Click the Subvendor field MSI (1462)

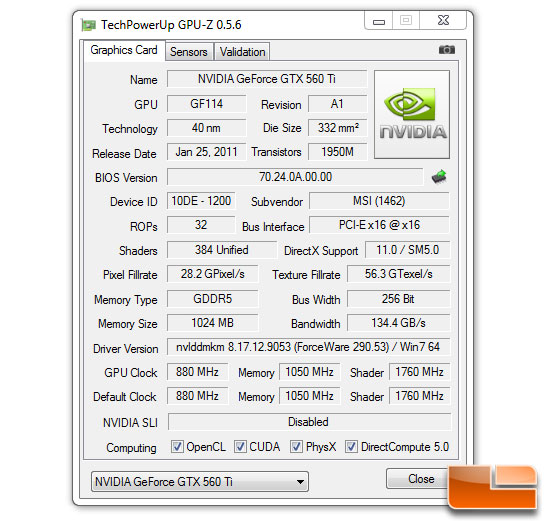tap(379, 201)
